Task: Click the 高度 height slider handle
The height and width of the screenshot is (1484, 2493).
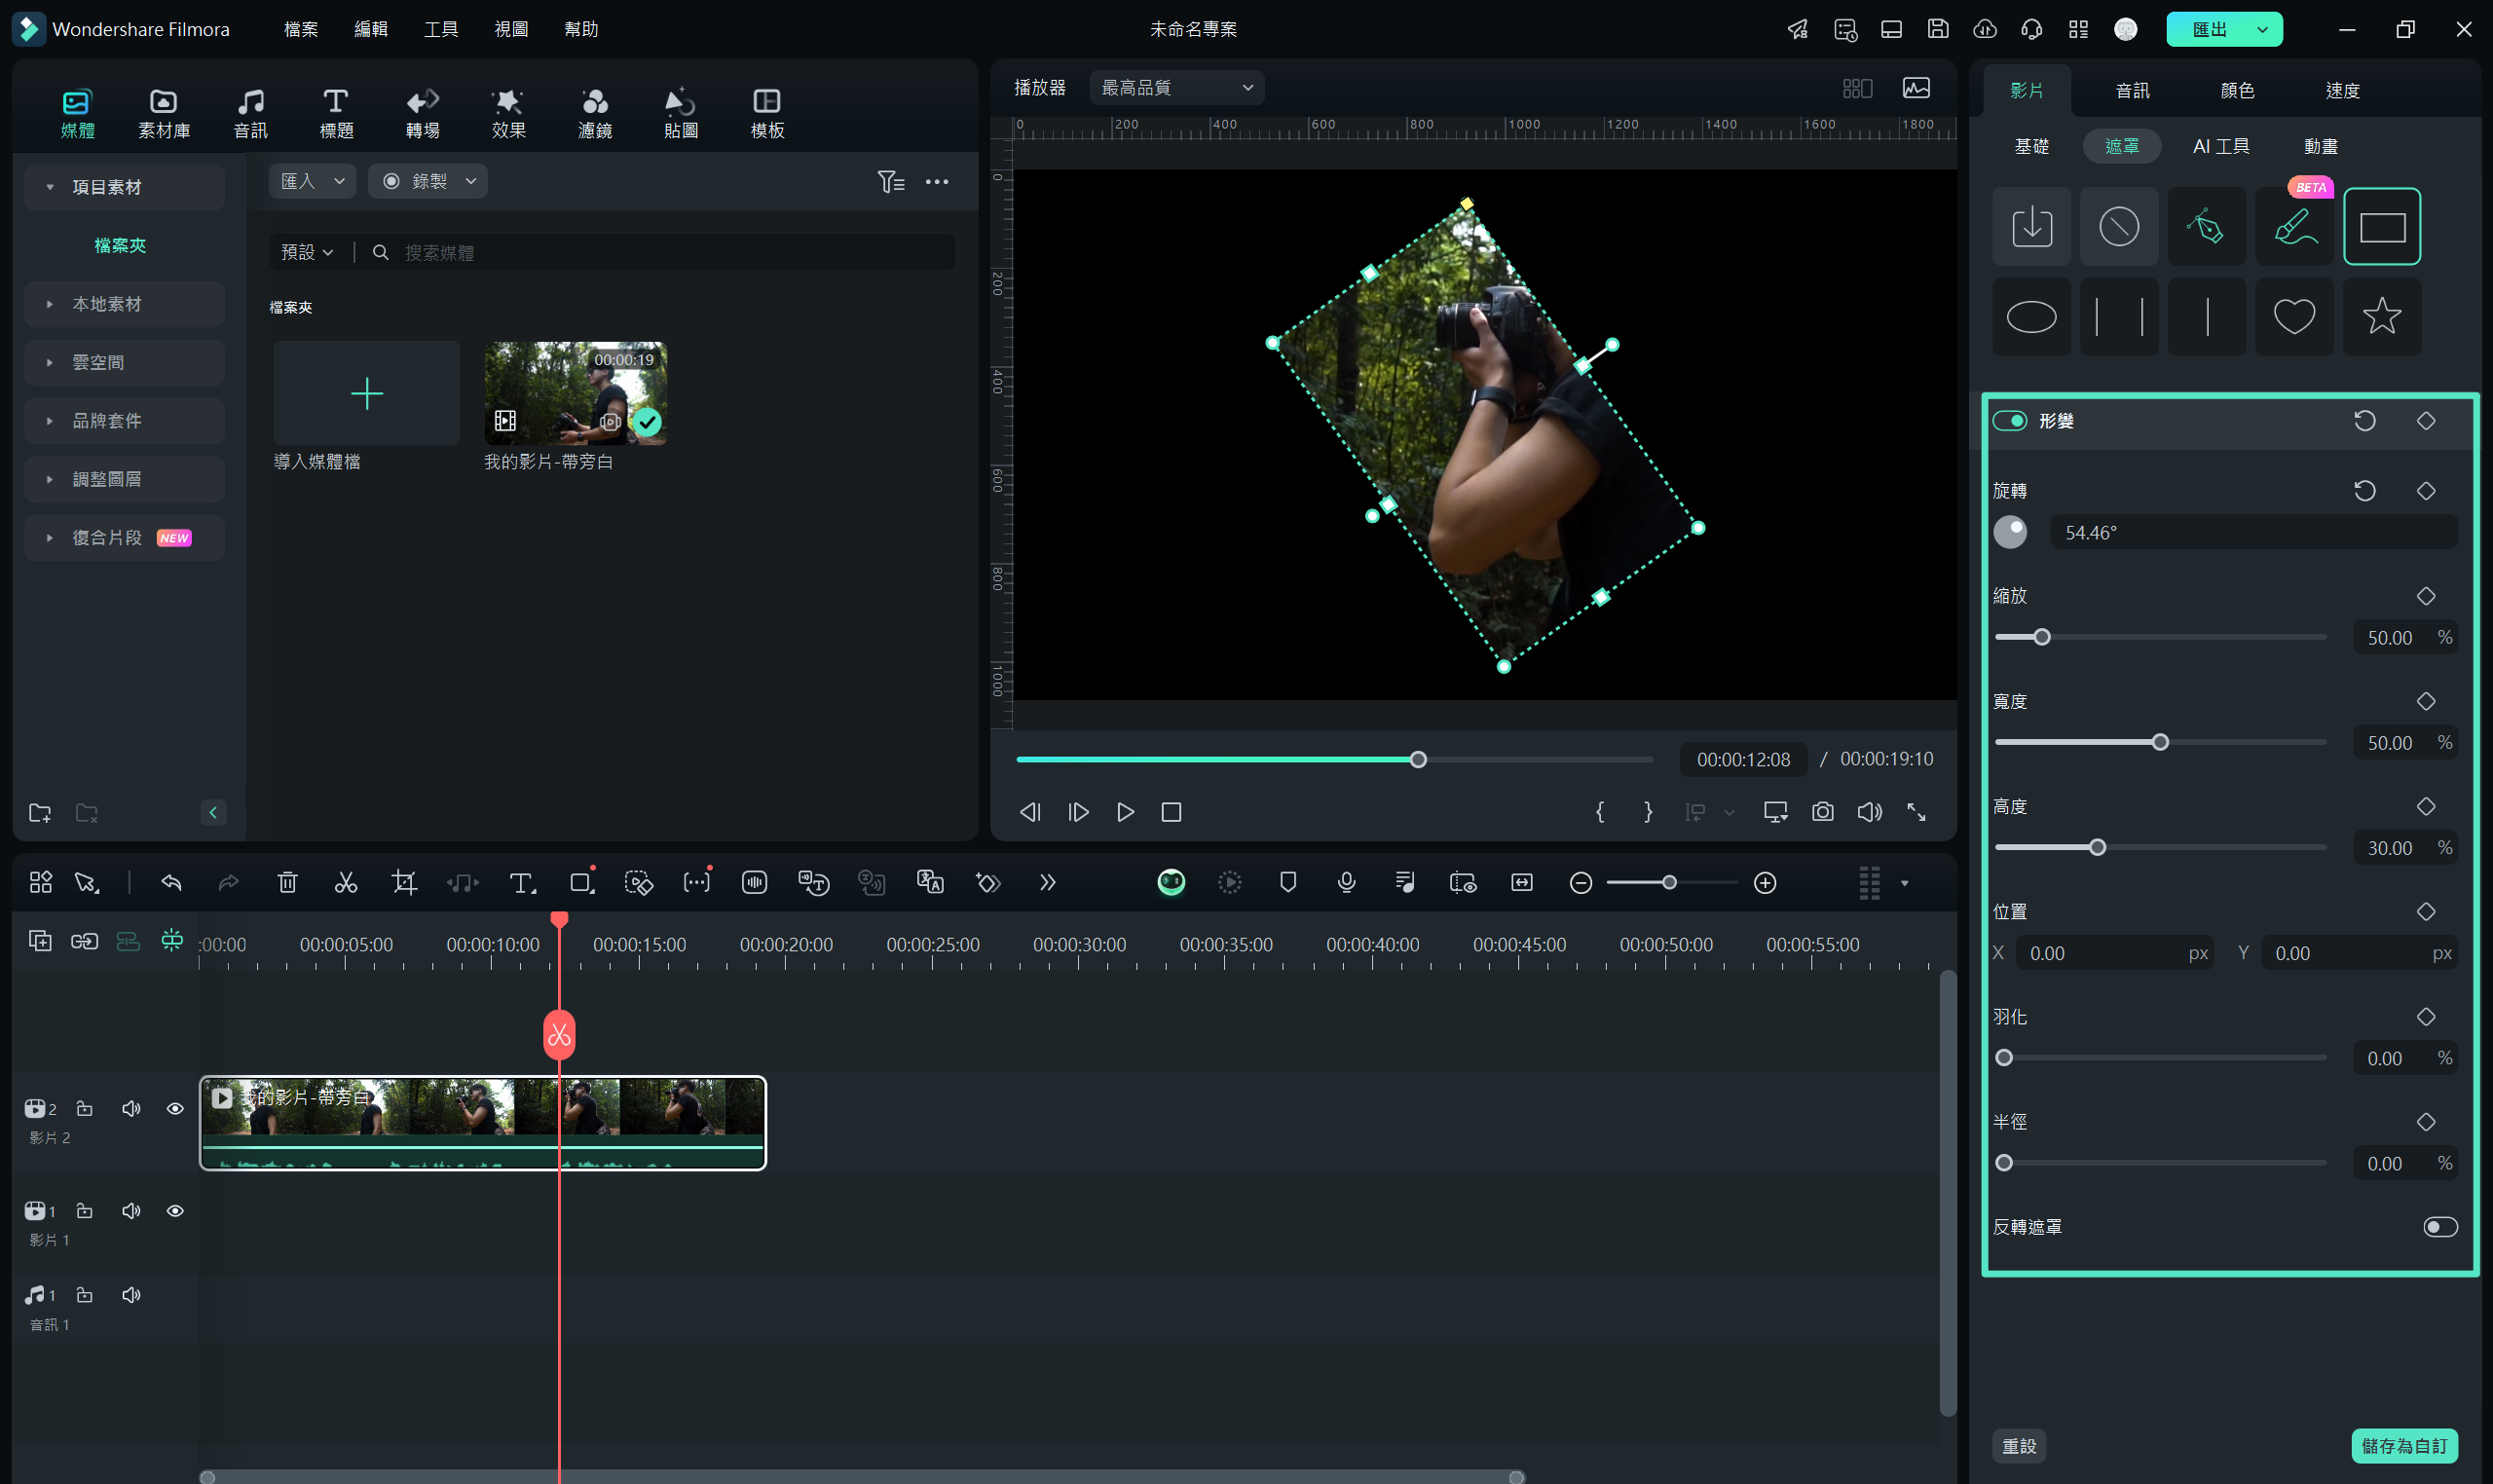Action: click(2097, 847)
